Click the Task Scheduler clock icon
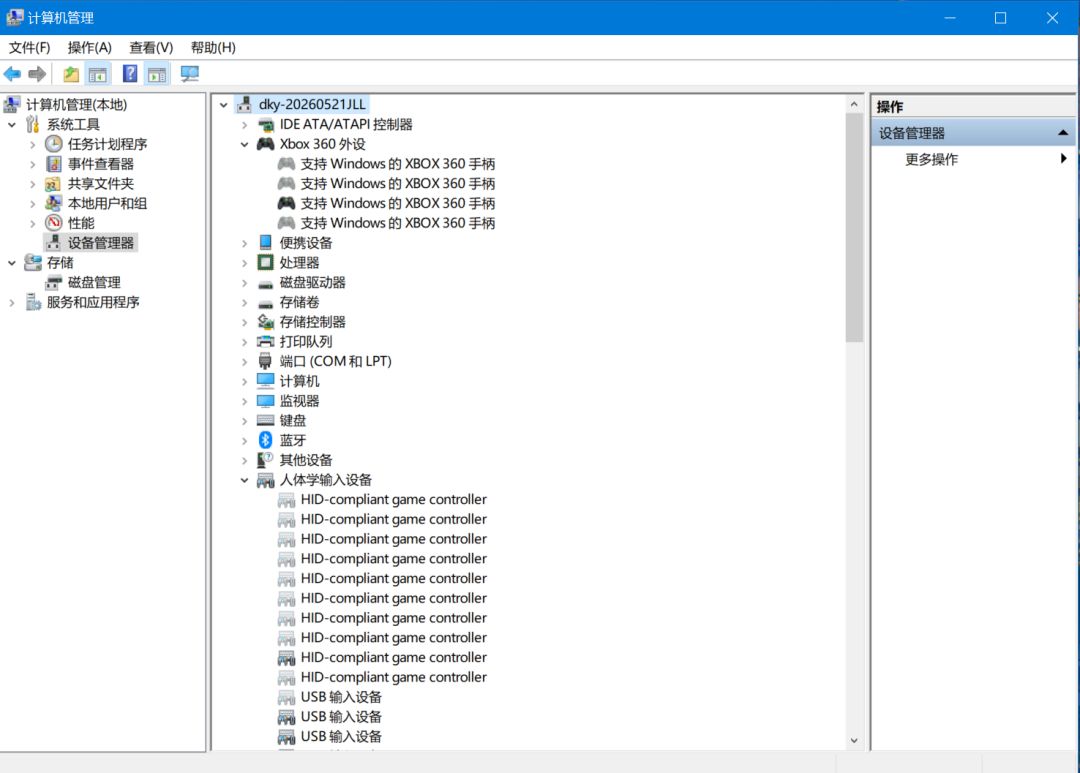 click(x=54, y=144)
